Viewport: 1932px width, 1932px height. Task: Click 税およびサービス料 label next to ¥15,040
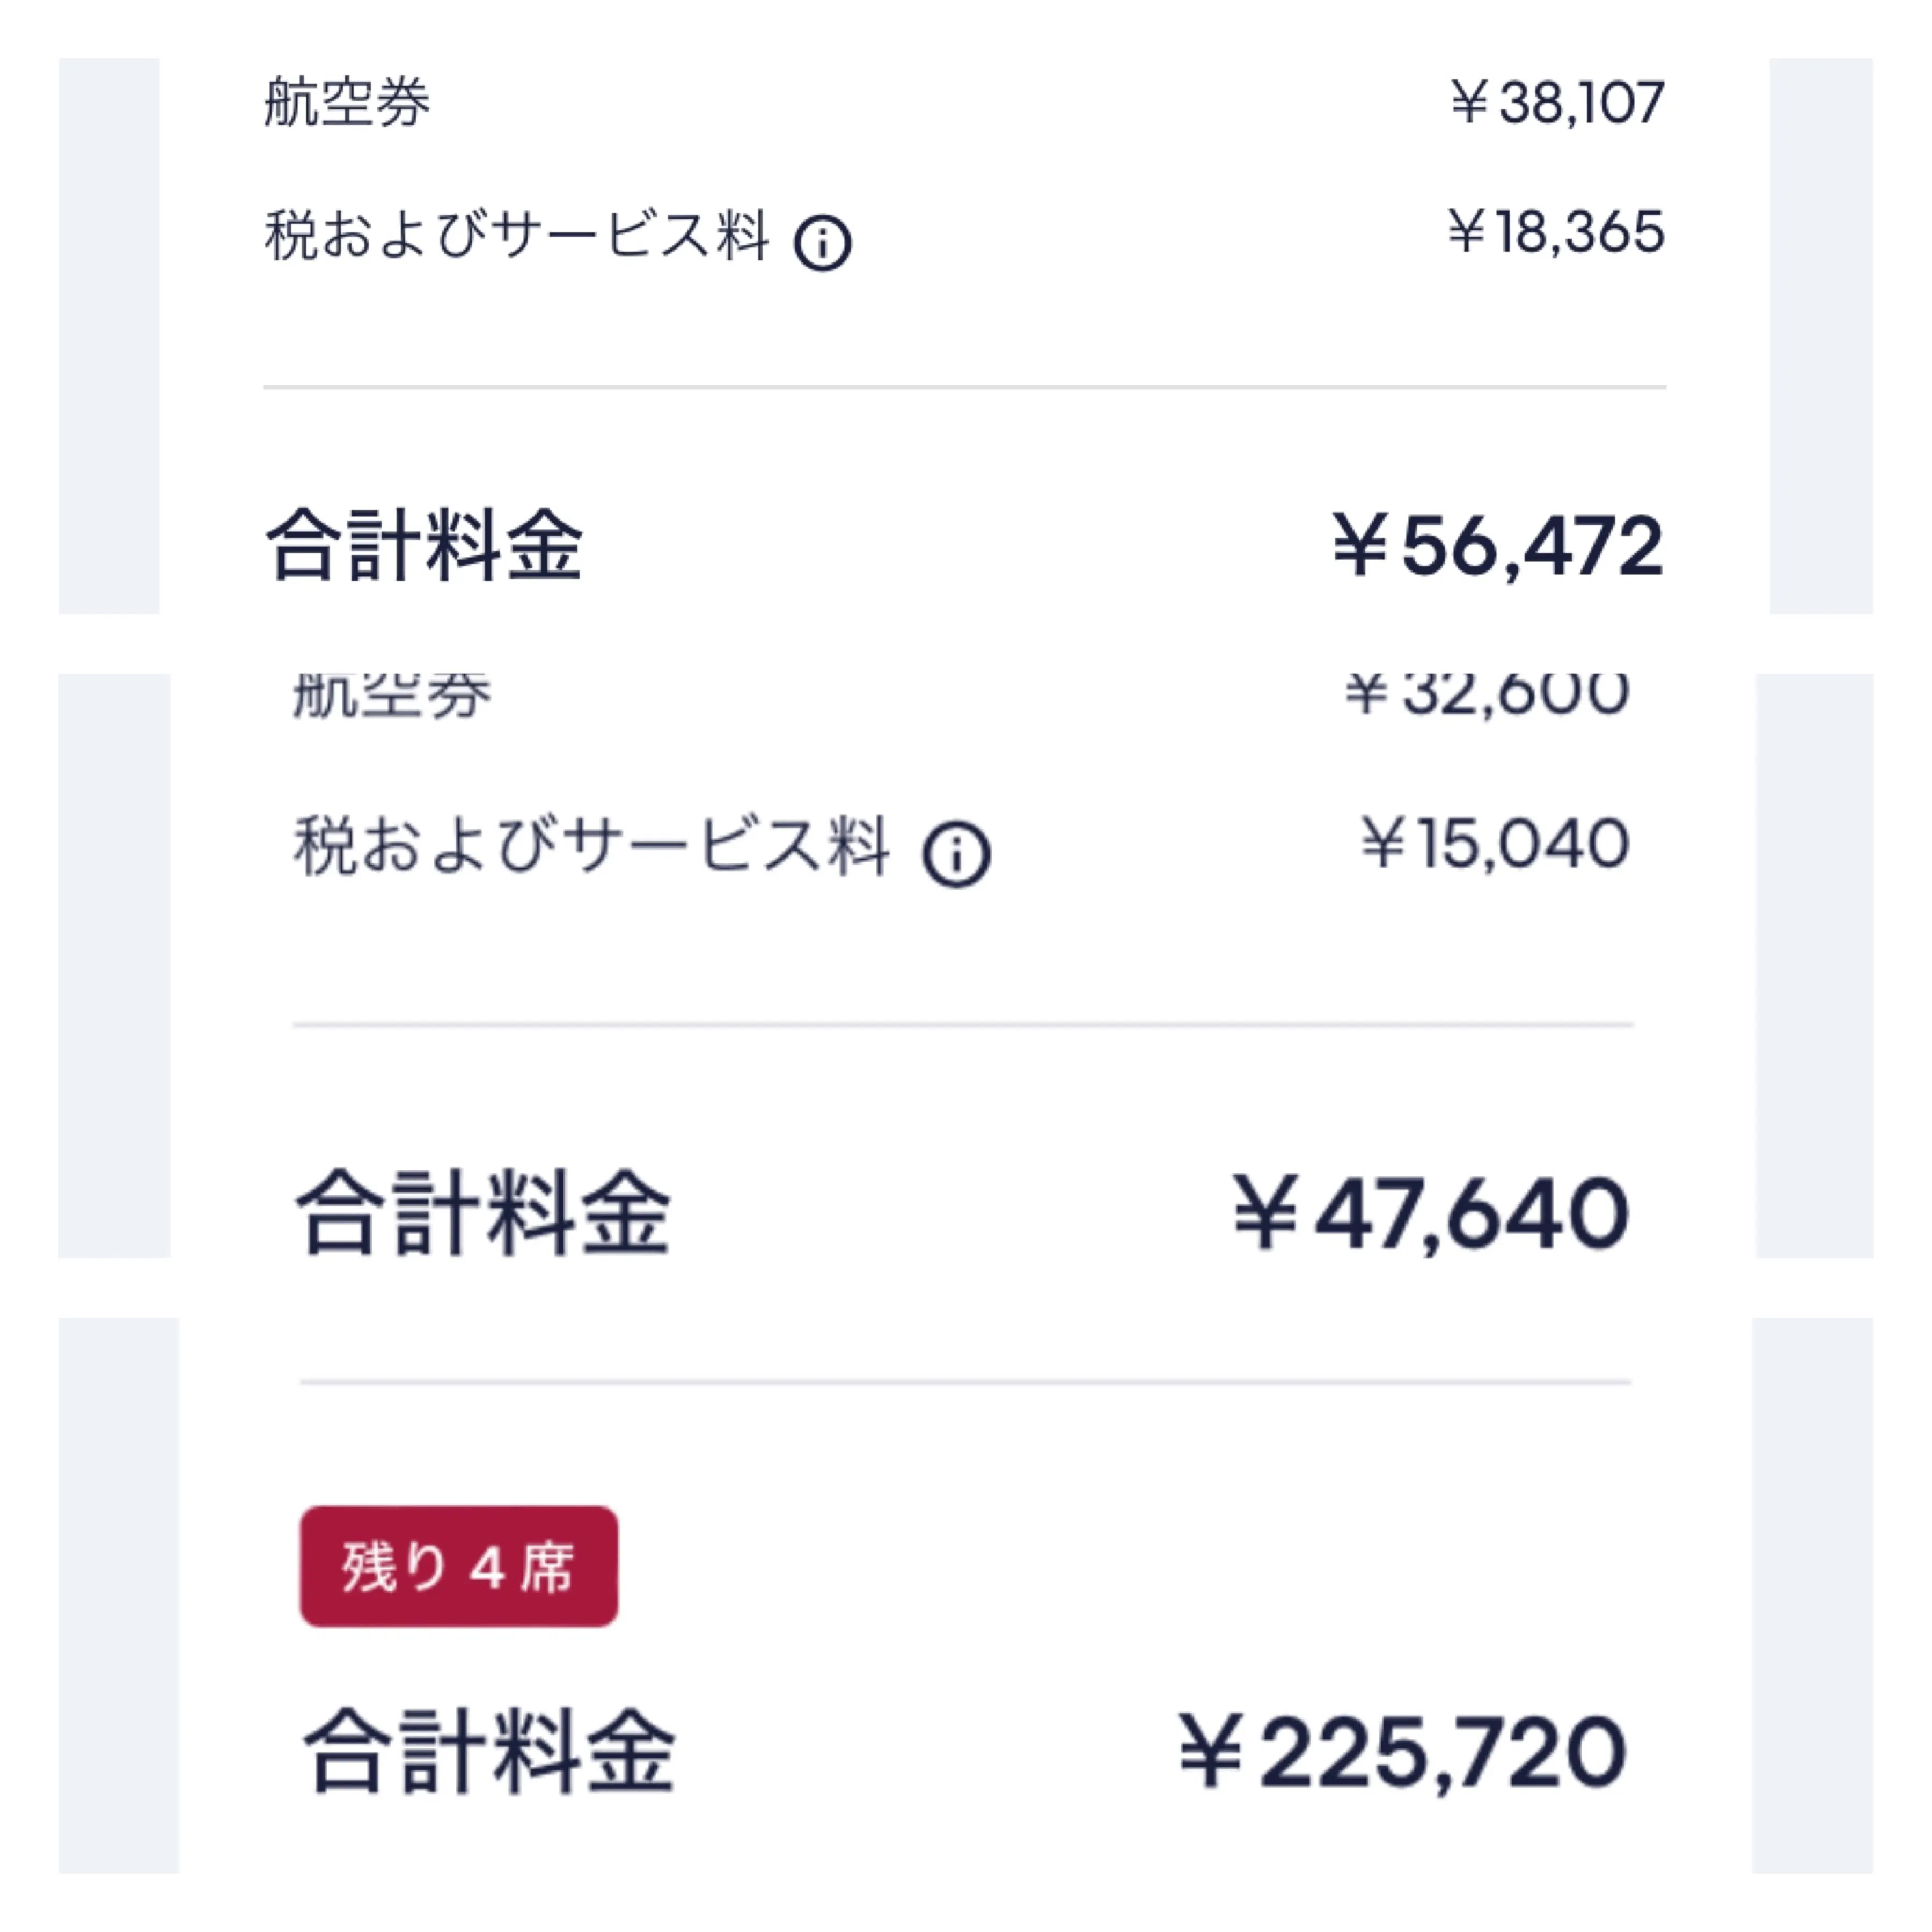tap(591, 846)
